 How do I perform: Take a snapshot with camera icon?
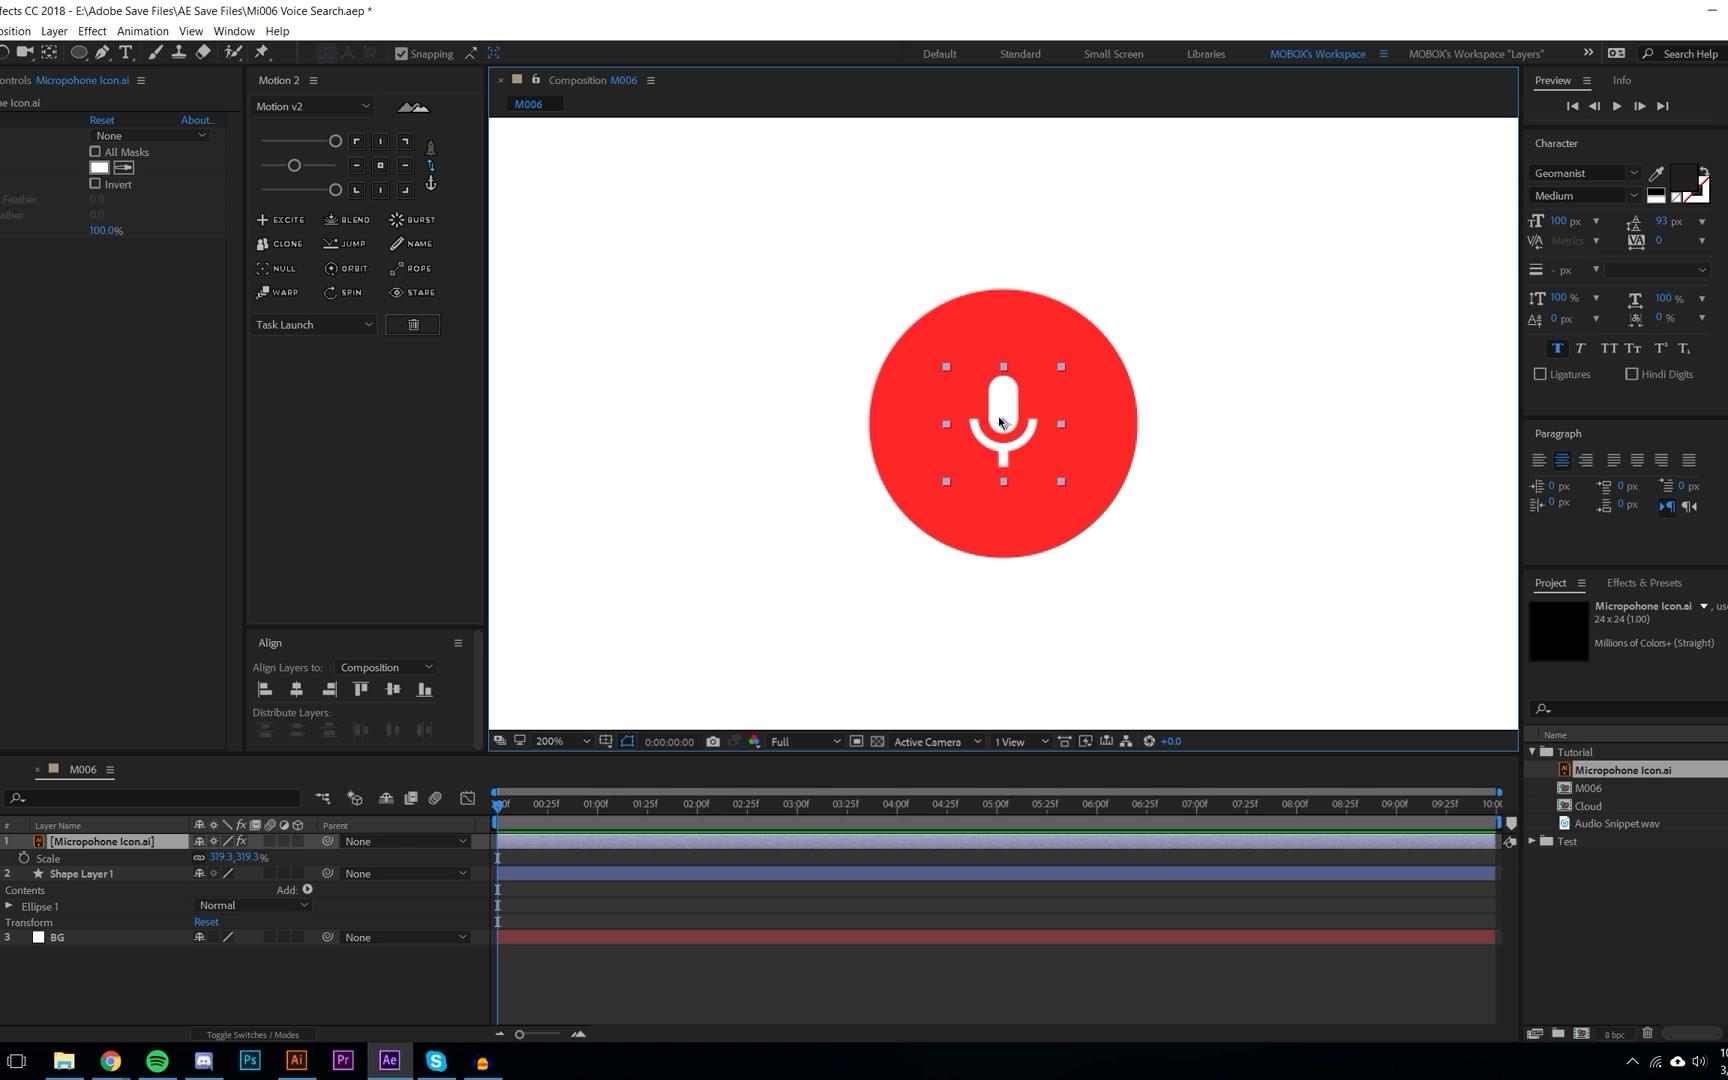click(713, 742)
